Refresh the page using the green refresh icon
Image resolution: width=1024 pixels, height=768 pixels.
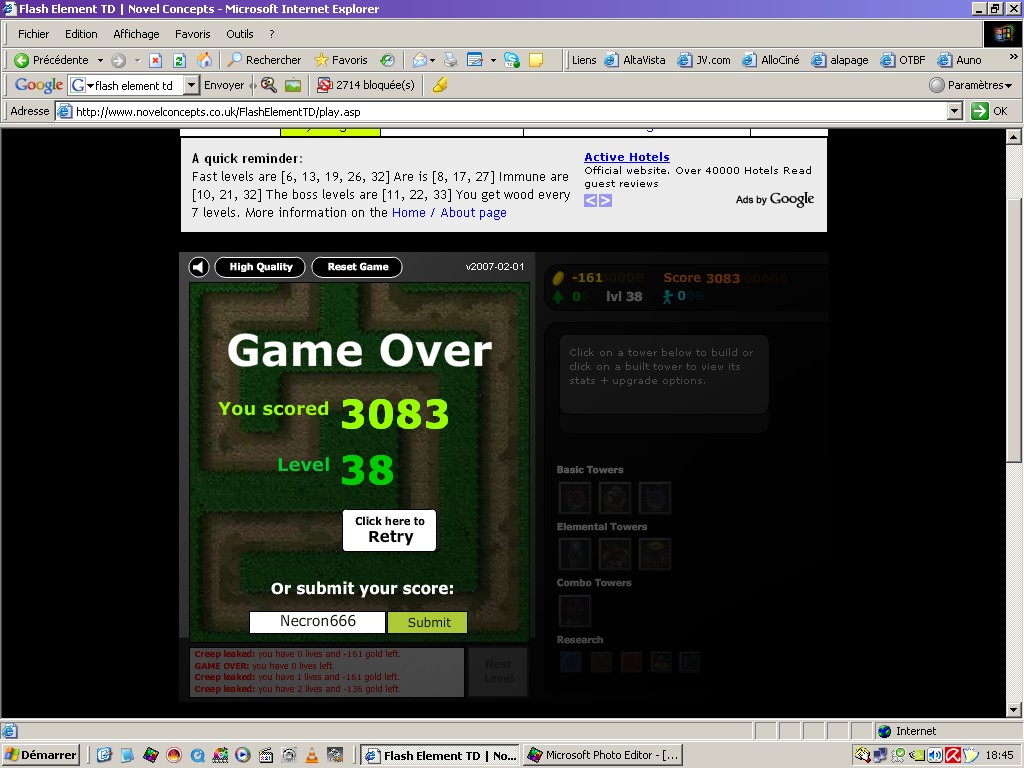180,60
